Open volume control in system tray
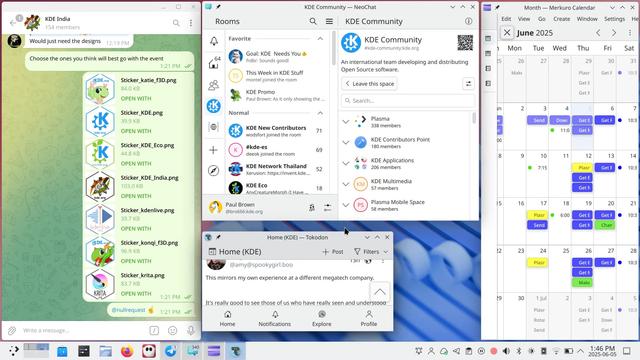Screen dimensions: 640x360 pyautogui.click(x=506, y=351)
